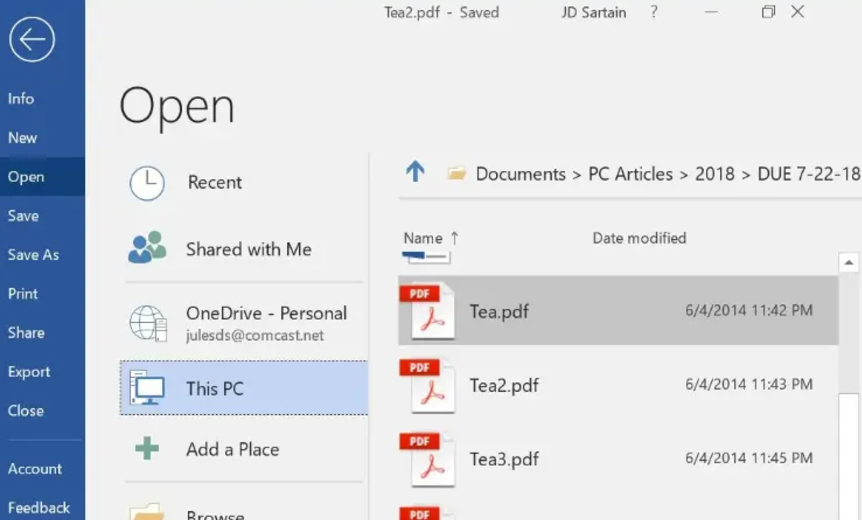Click the Tea.pdf PDF icon

(428, 312)
